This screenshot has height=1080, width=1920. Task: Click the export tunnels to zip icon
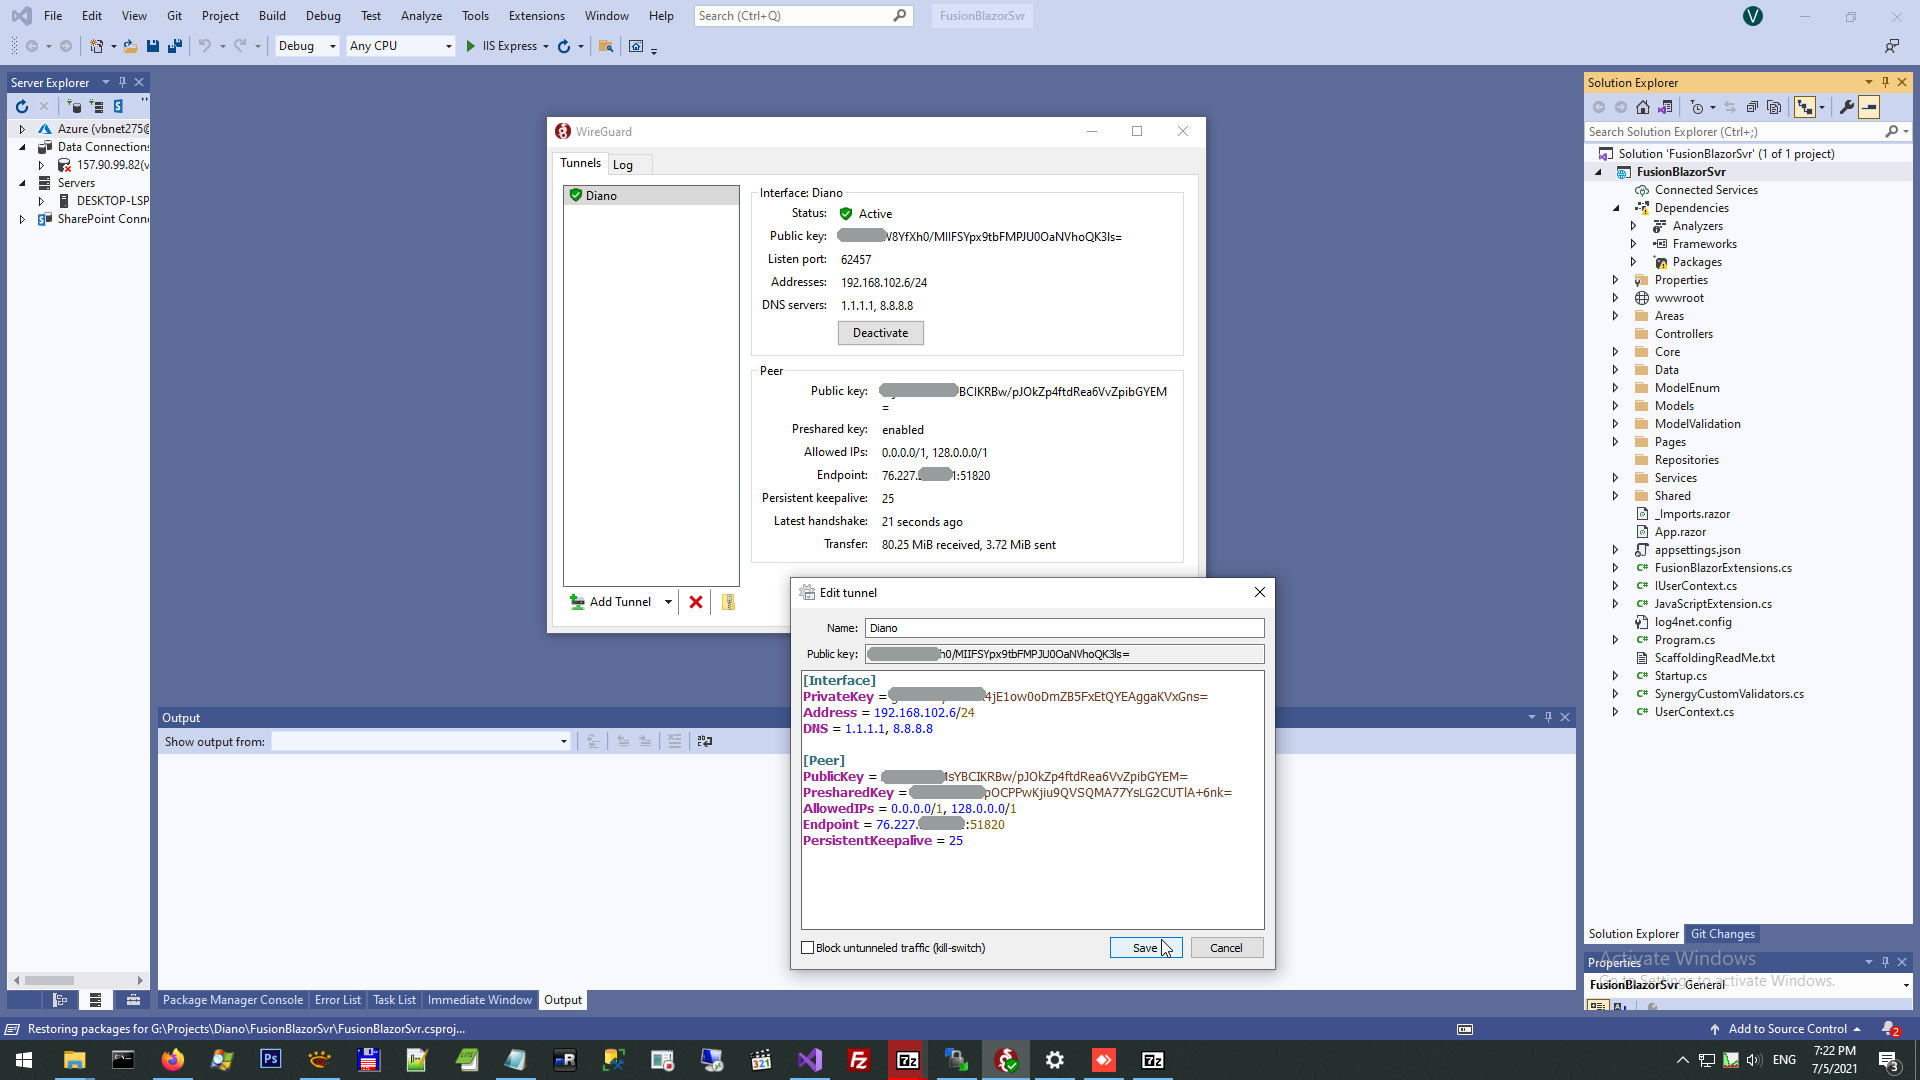[728, 602]
